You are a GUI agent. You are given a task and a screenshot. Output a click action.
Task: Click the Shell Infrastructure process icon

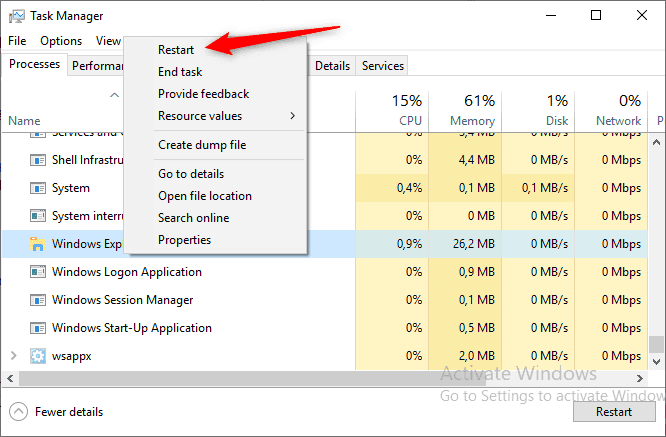point(38,160)
